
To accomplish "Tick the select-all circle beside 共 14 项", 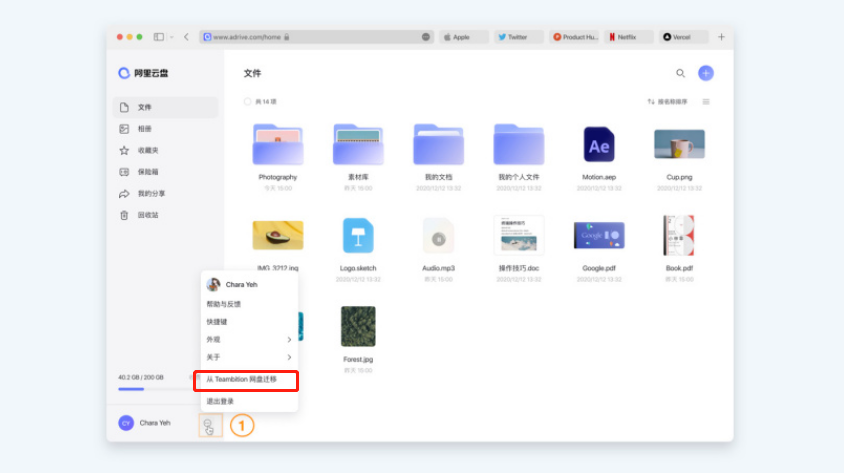I will (247, 101).
